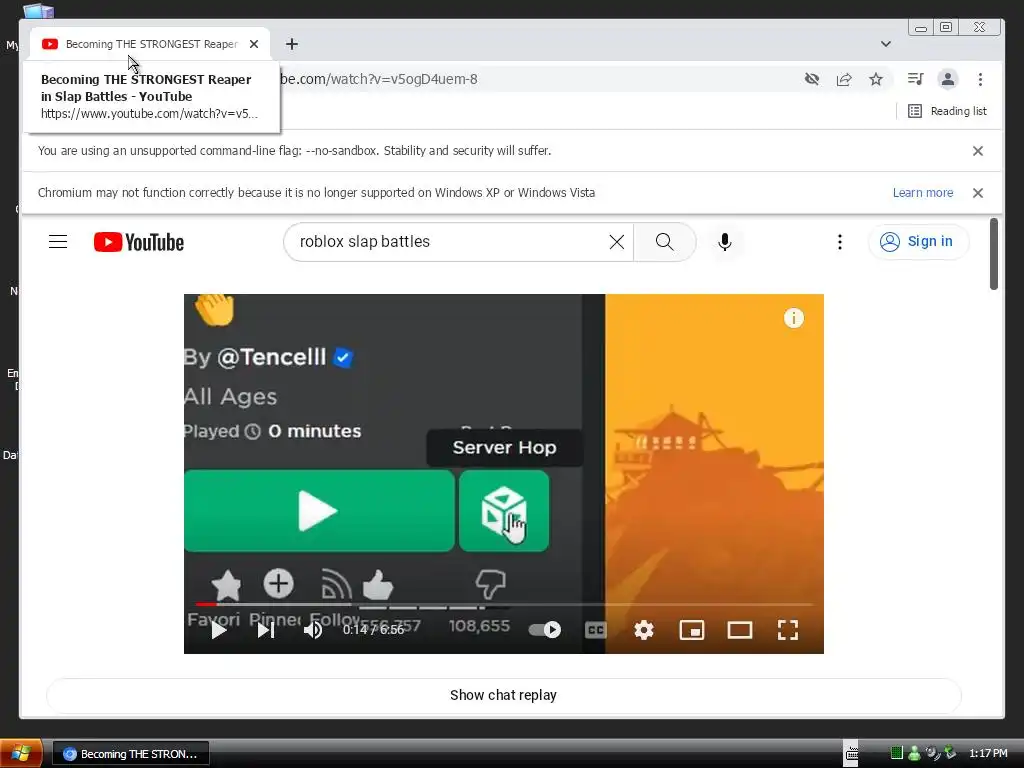Open player settings gear

644,630
